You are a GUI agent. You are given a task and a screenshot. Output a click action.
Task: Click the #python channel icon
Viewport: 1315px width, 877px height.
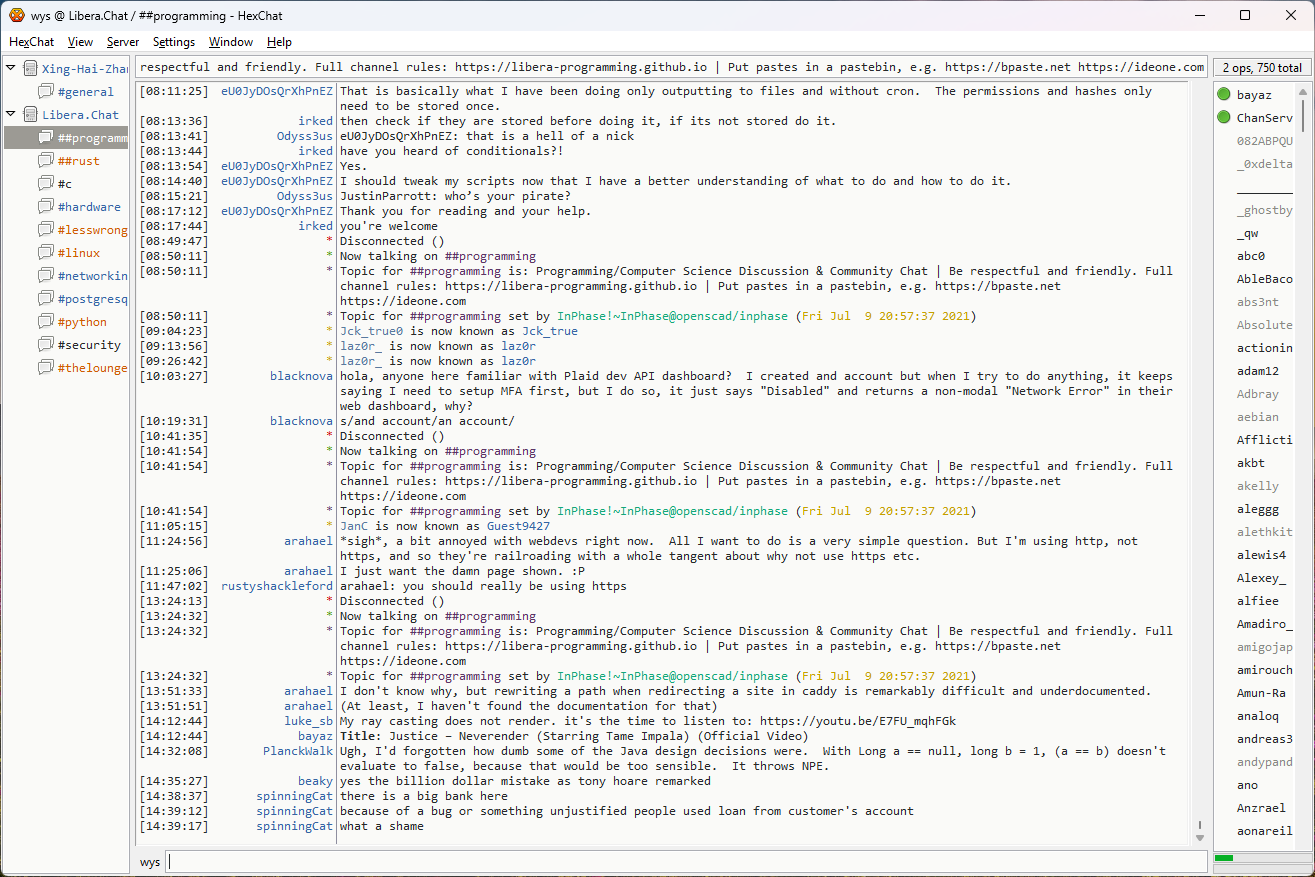(46, 321)
